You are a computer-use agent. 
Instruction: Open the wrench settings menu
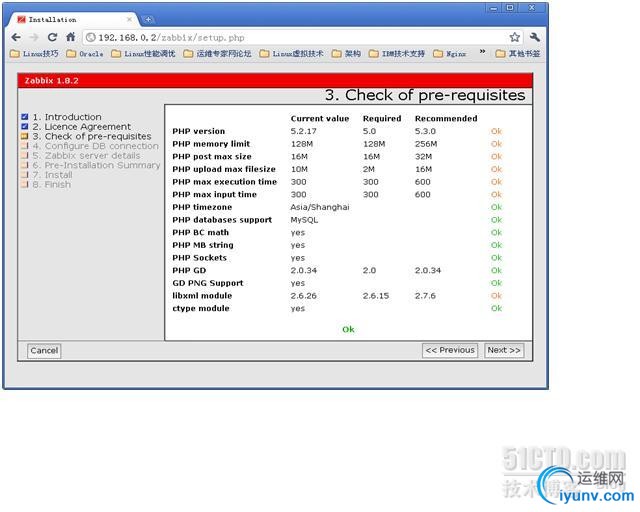534,37
